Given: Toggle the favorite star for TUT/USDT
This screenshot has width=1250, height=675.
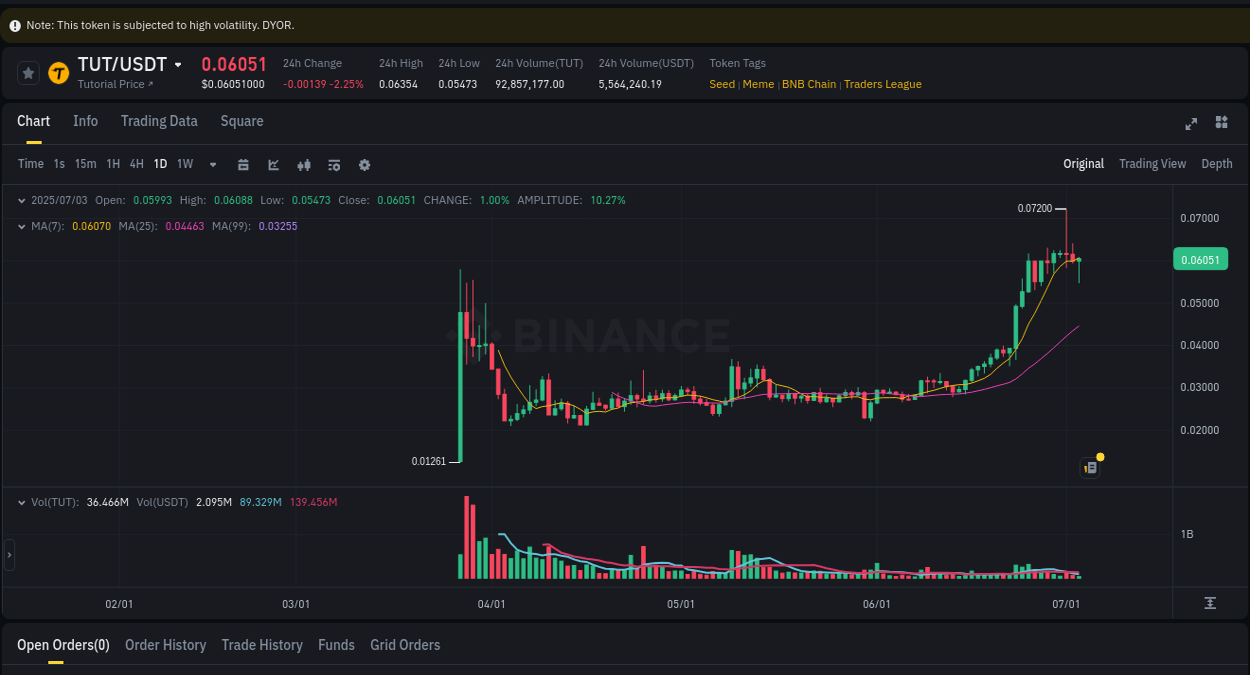Looking at the screenshot, I should (28, 73).
